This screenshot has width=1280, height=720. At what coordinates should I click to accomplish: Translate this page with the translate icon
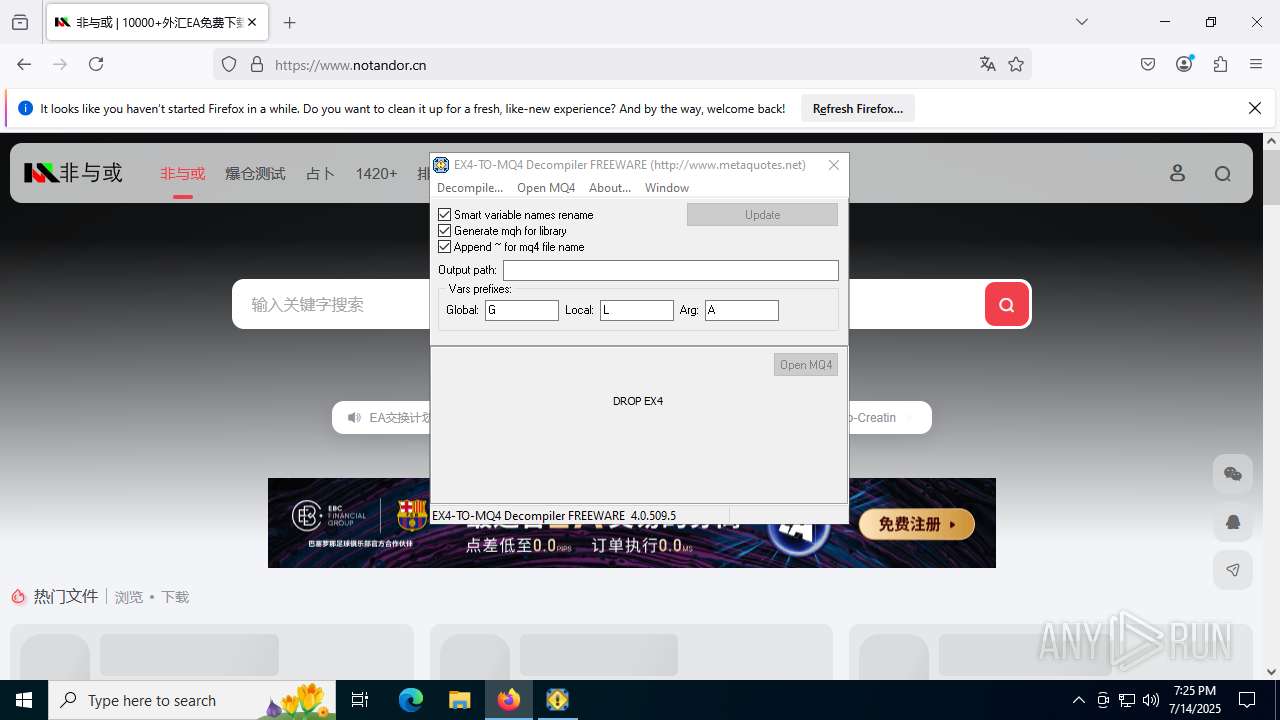(x=988, y=64)
